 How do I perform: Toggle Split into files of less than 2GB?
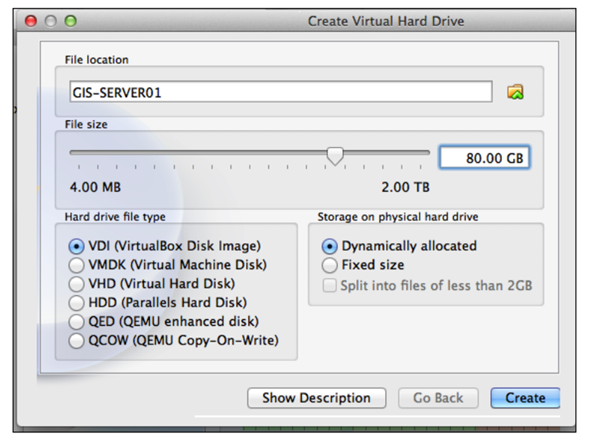(x=329, y=286)
